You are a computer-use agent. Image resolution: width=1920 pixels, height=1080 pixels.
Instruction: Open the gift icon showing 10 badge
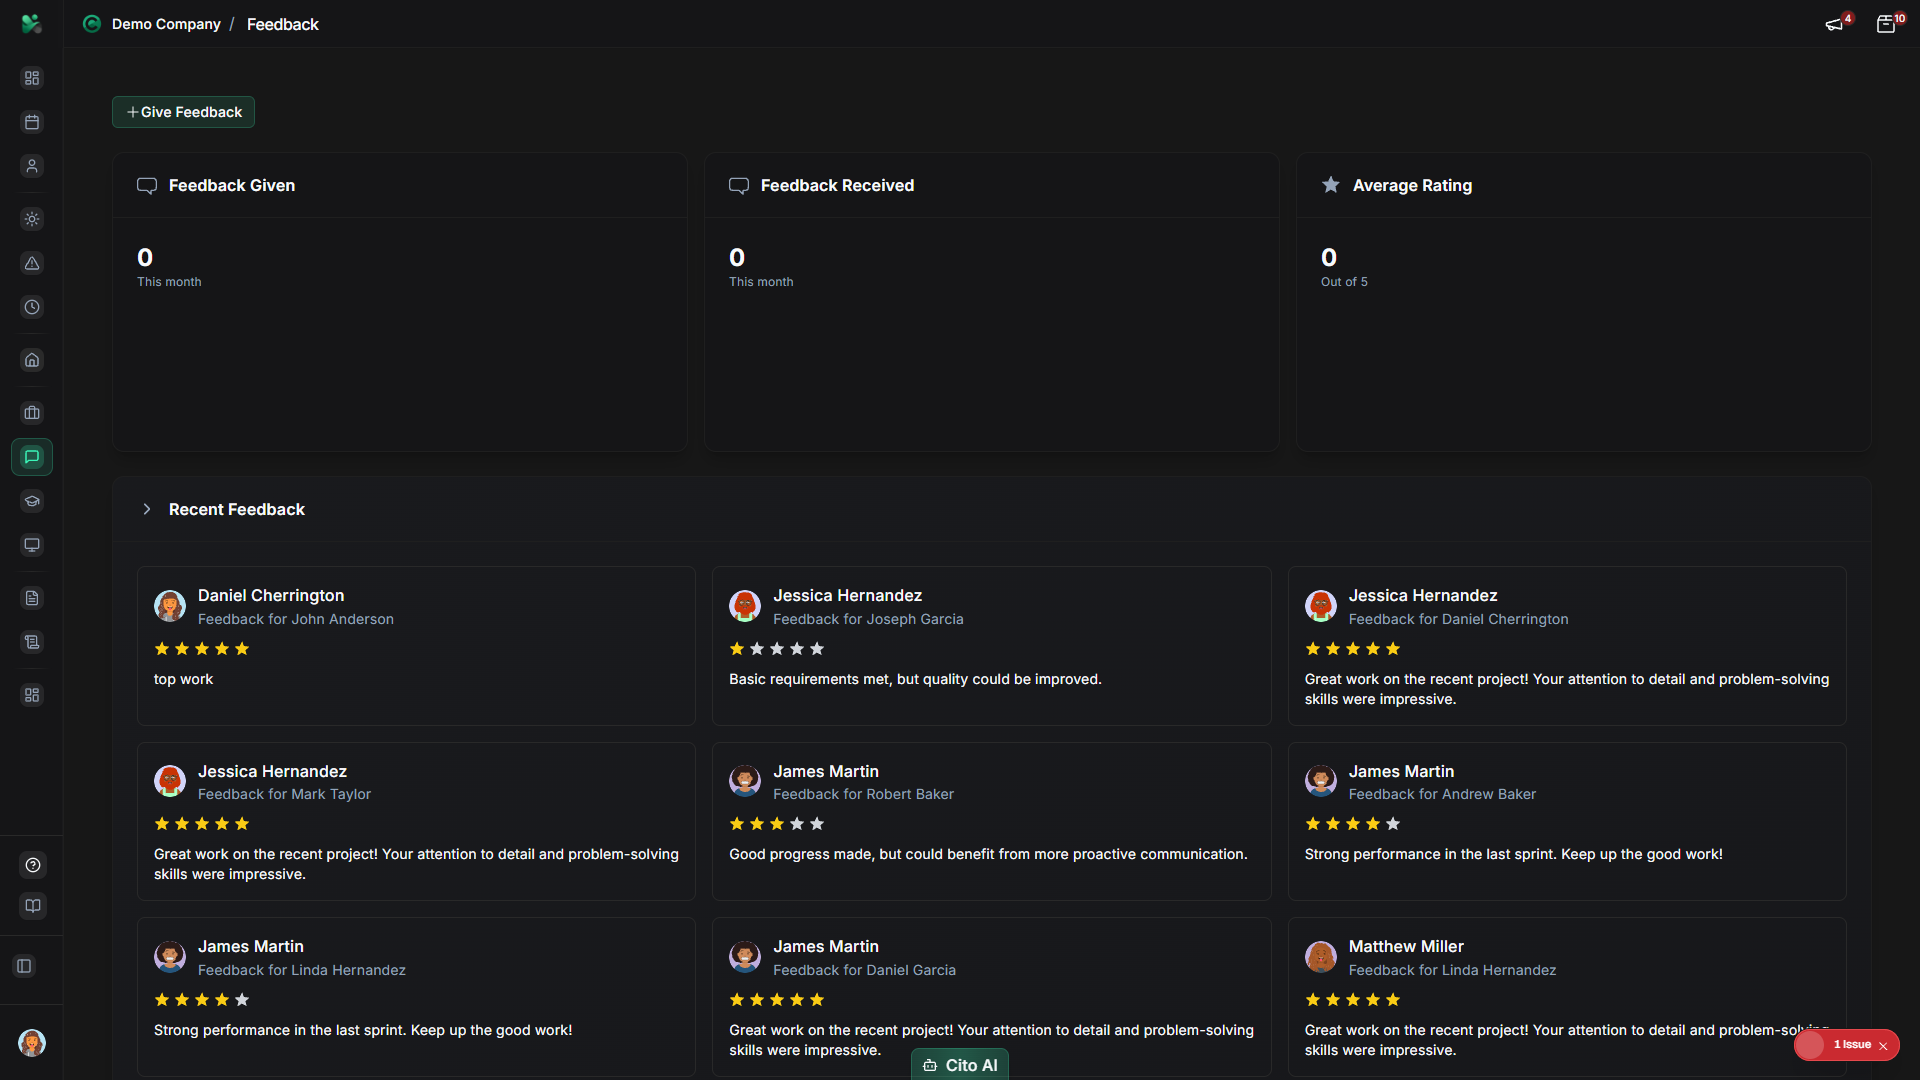[x=1888, y=23]
